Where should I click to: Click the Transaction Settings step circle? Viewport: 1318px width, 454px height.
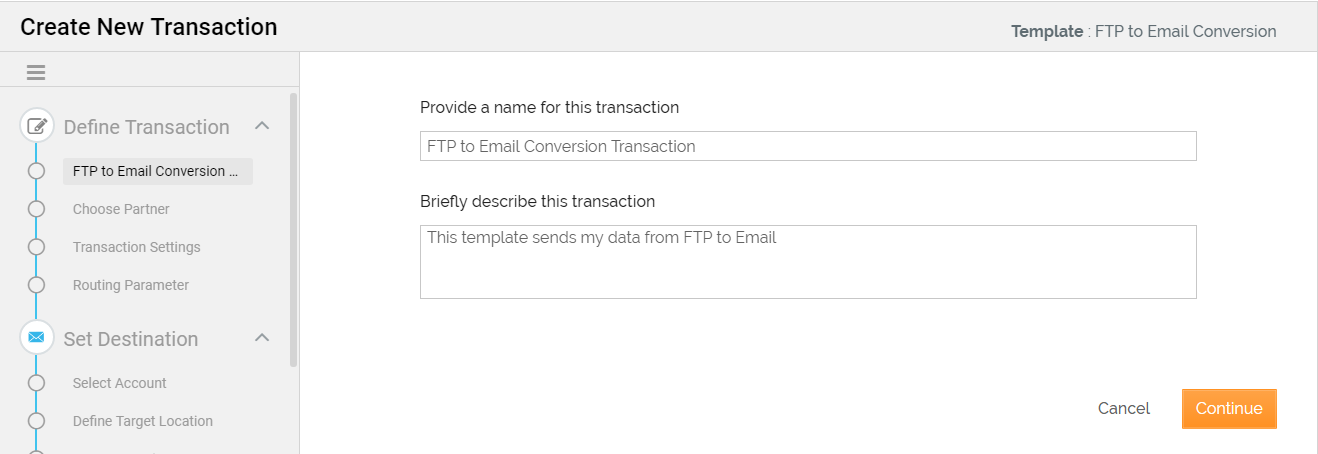point(37,247)
